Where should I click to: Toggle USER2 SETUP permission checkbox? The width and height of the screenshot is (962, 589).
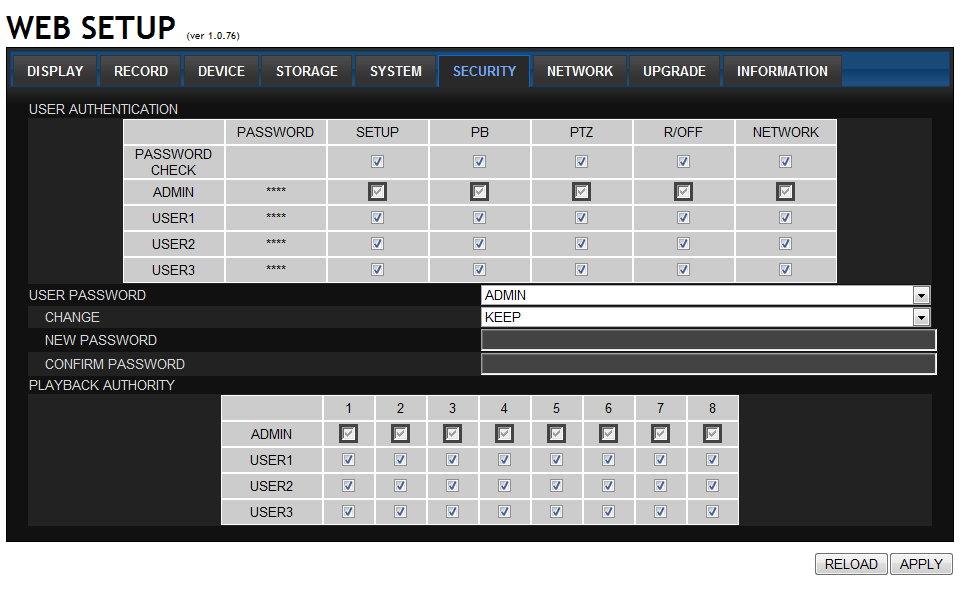[x=377, y=244]
